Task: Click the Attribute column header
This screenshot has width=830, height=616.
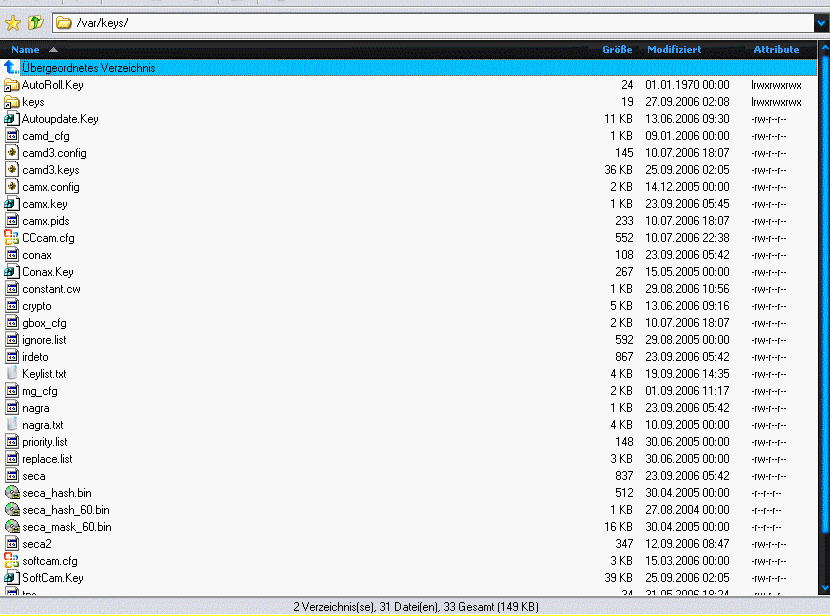Action: tap(776, 49)
